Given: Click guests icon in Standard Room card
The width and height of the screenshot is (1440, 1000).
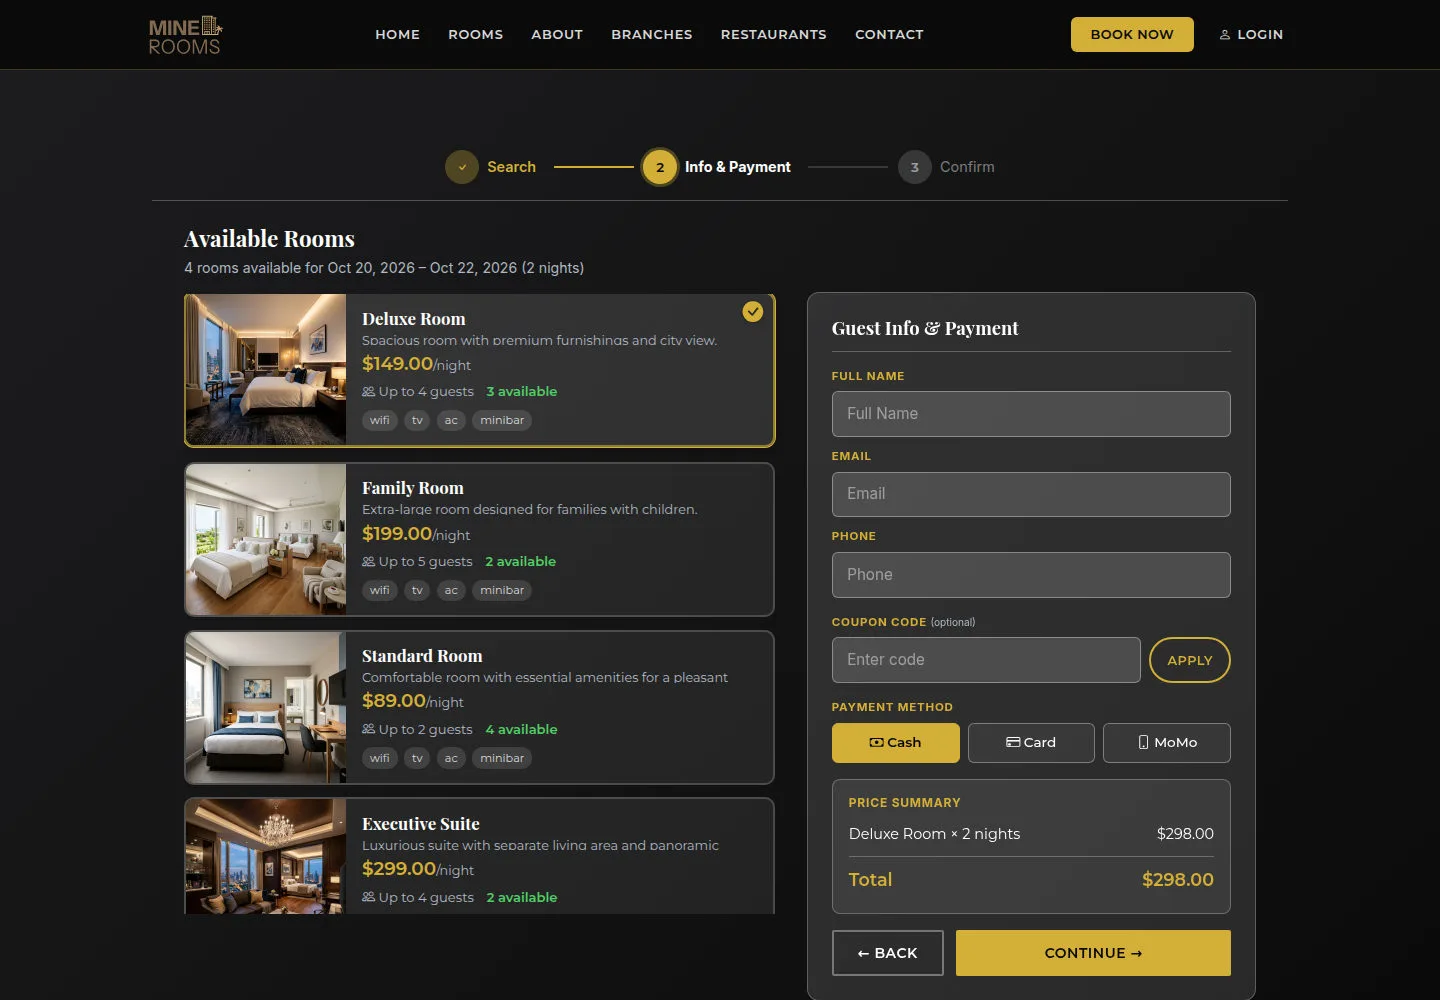Looking at the screenshot, I should coord(369,730).
